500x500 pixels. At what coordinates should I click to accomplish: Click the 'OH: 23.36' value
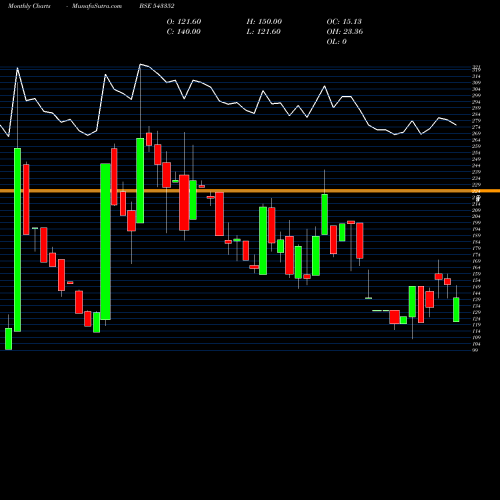[345, 32]
